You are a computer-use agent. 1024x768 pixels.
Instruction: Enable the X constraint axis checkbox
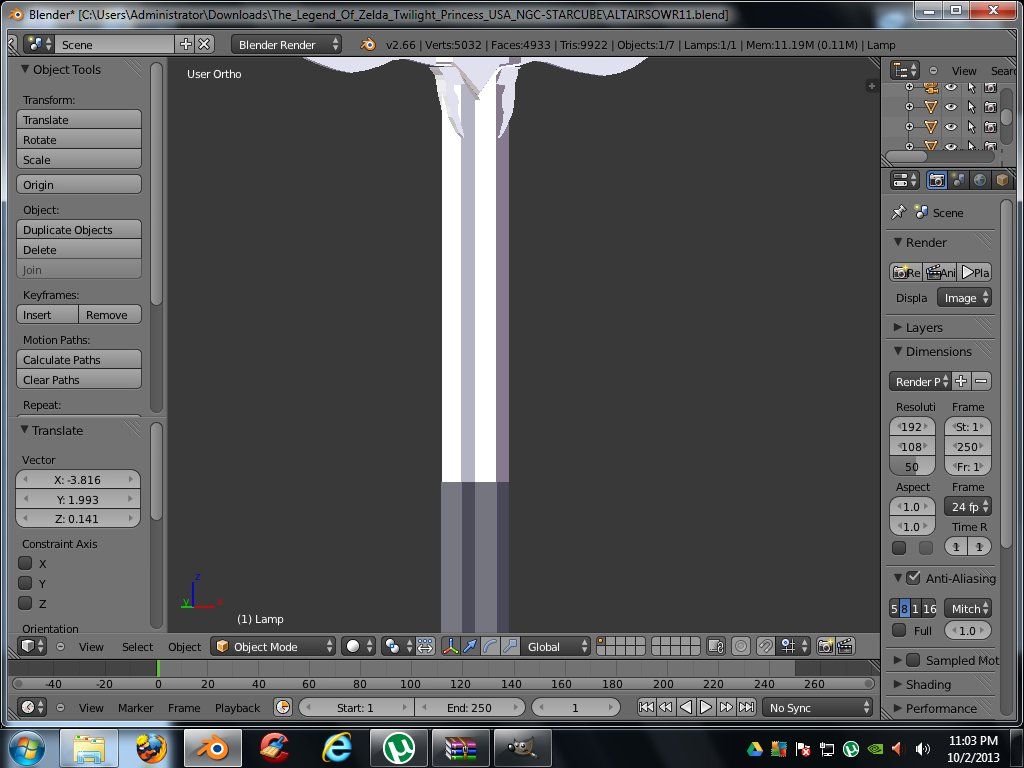pyautogui.click(x=26, y=563)
